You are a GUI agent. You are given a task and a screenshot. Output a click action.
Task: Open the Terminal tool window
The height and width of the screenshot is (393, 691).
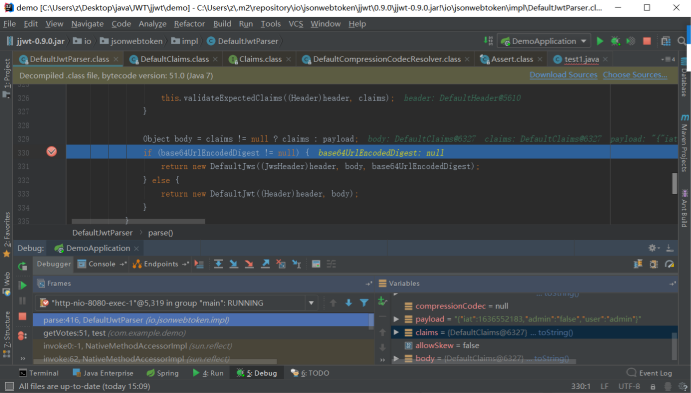tap(39, 373)
